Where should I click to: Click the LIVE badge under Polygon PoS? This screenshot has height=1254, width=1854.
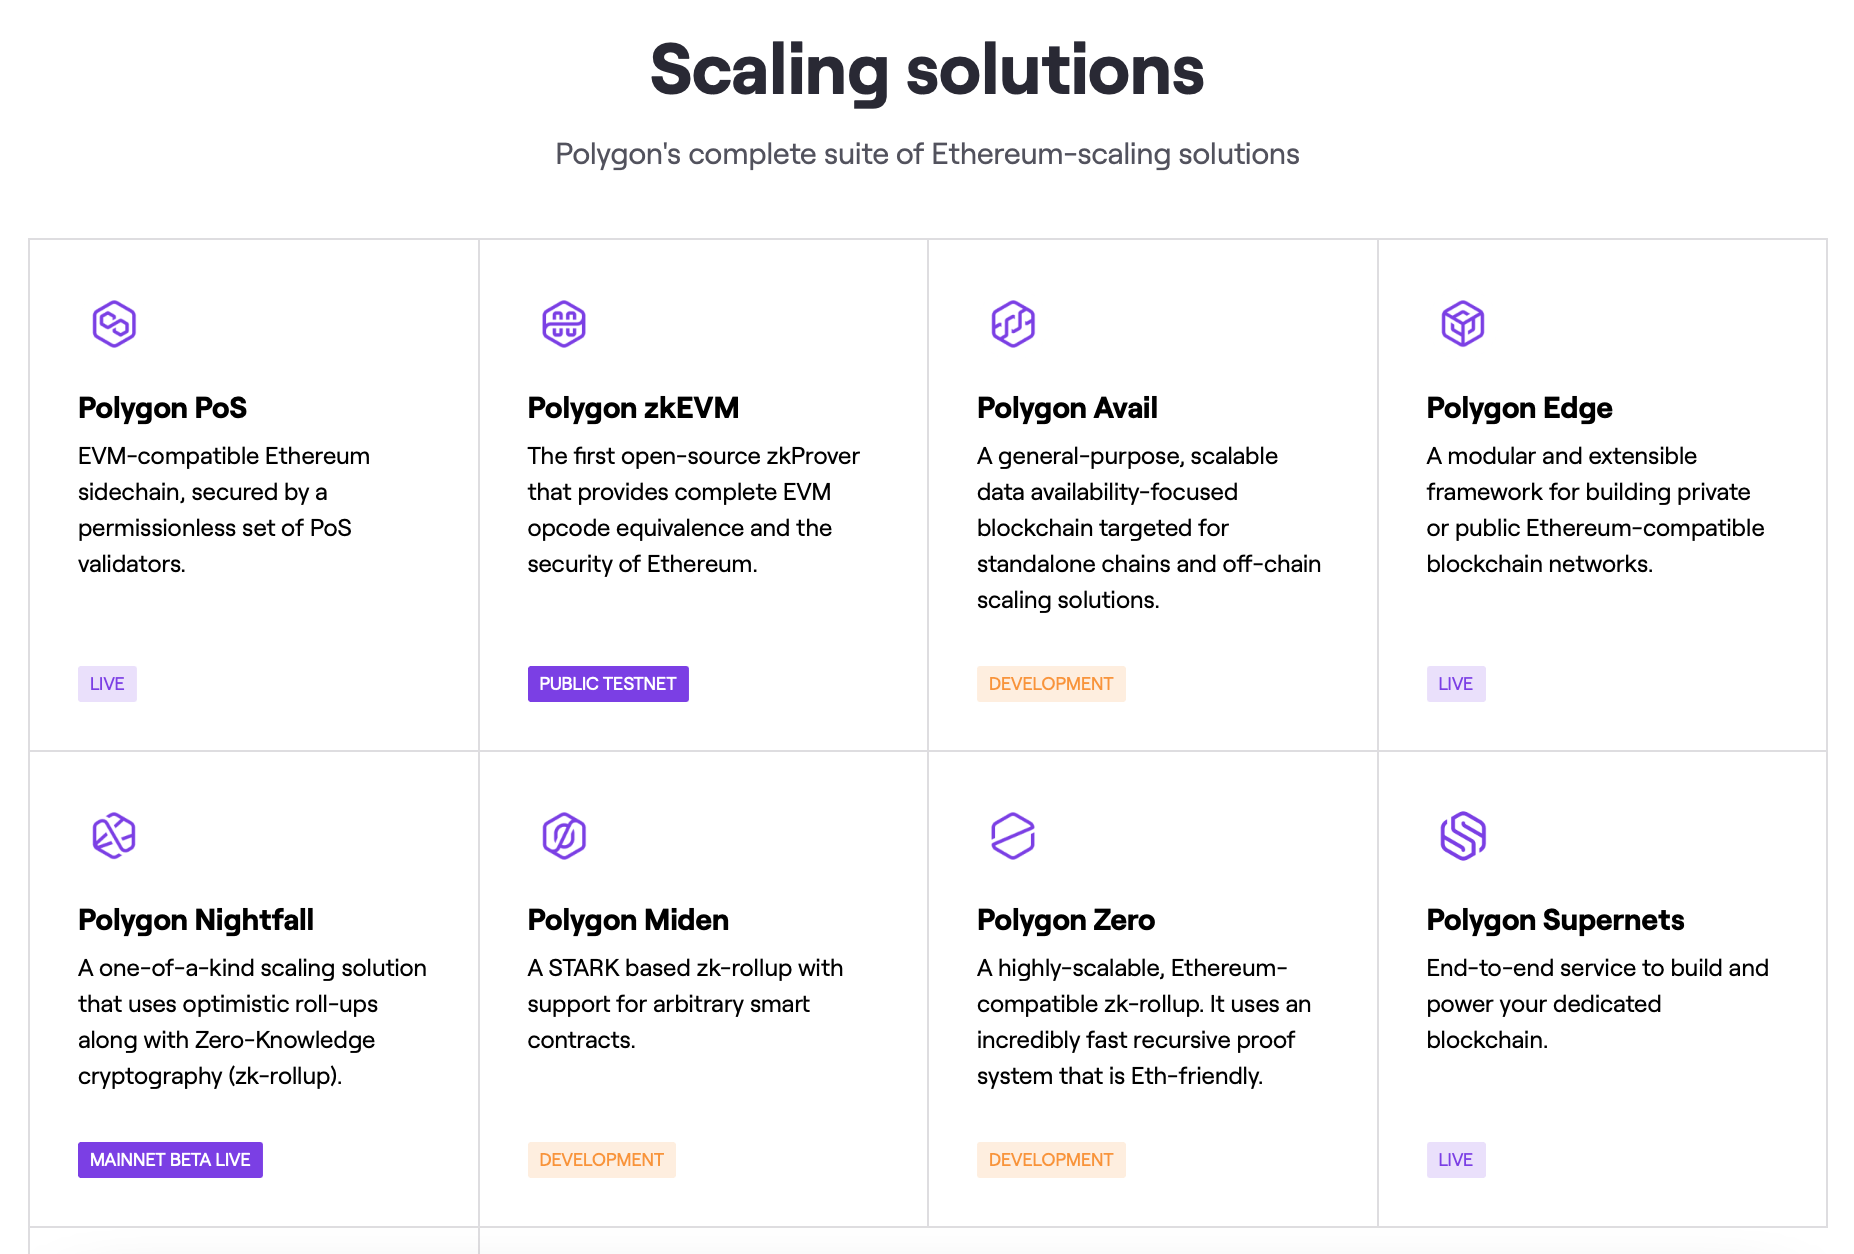[107, 684]
